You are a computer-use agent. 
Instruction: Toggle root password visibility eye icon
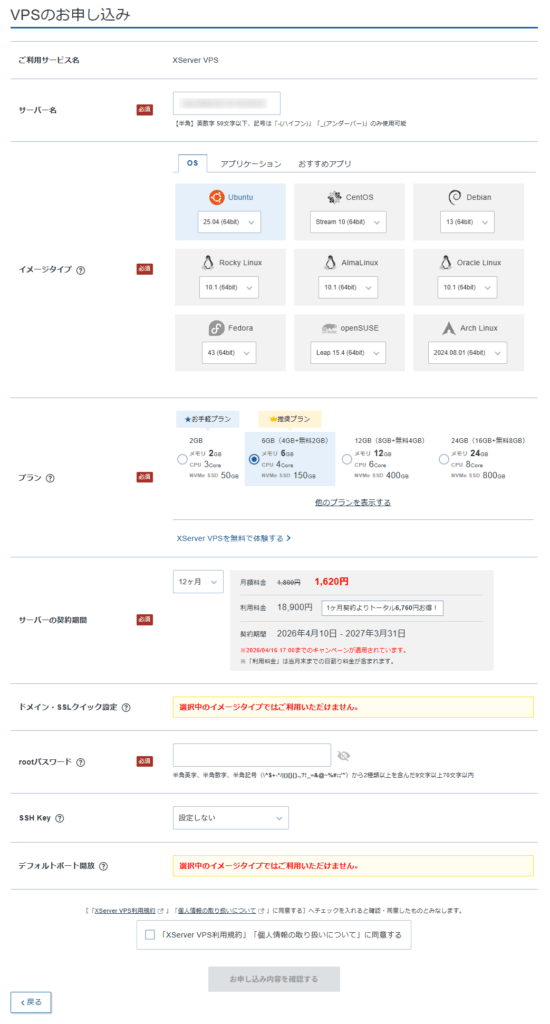(344, 756)
